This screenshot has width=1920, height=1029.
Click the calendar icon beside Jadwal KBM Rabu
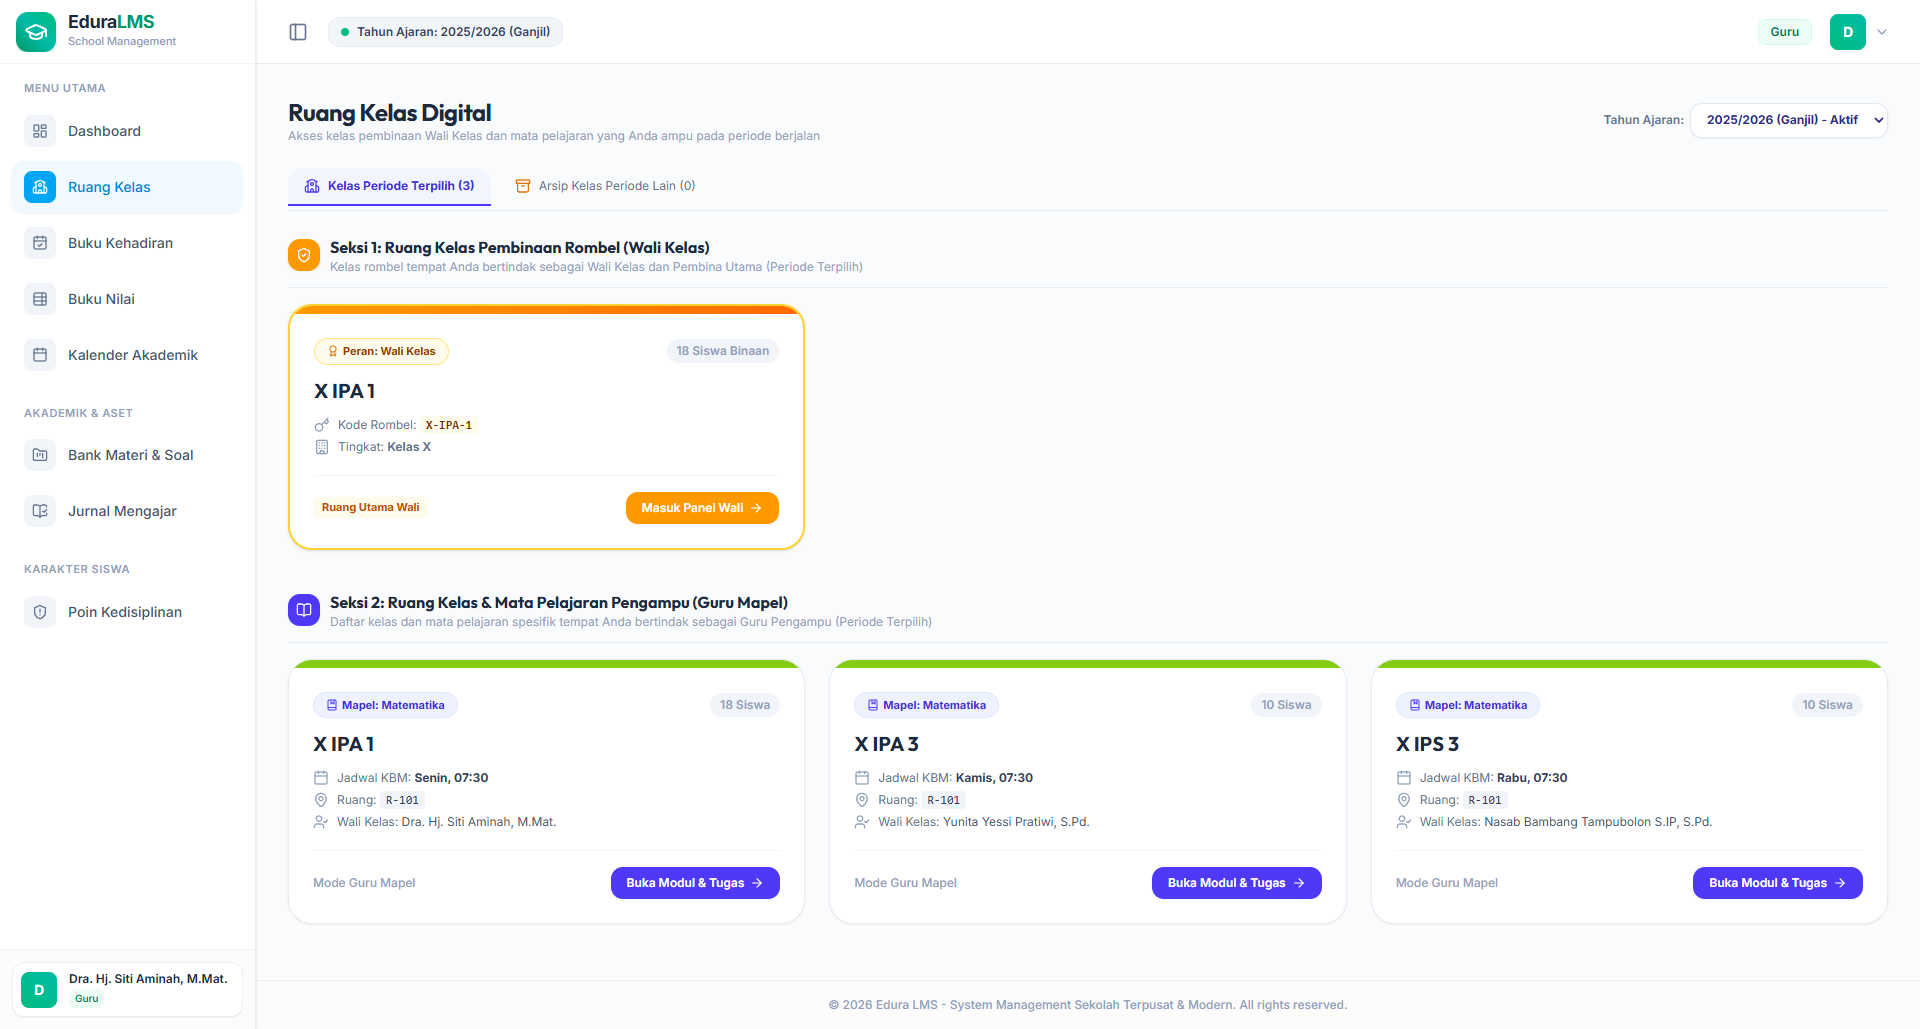pyautogui.click(x=1404, y=778)
